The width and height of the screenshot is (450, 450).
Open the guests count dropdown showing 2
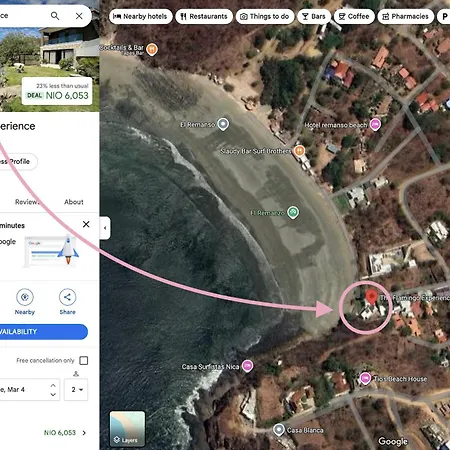point(76,389)
